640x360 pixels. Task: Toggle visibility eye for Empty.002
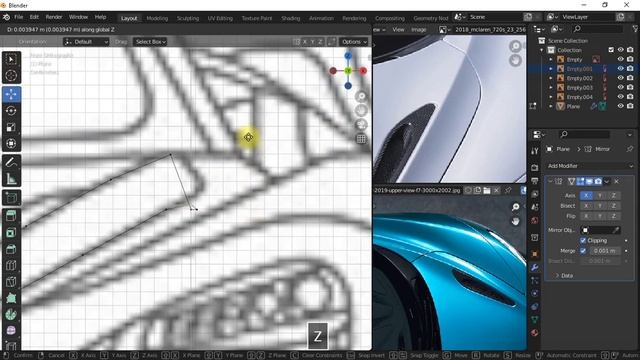point(620,78)
